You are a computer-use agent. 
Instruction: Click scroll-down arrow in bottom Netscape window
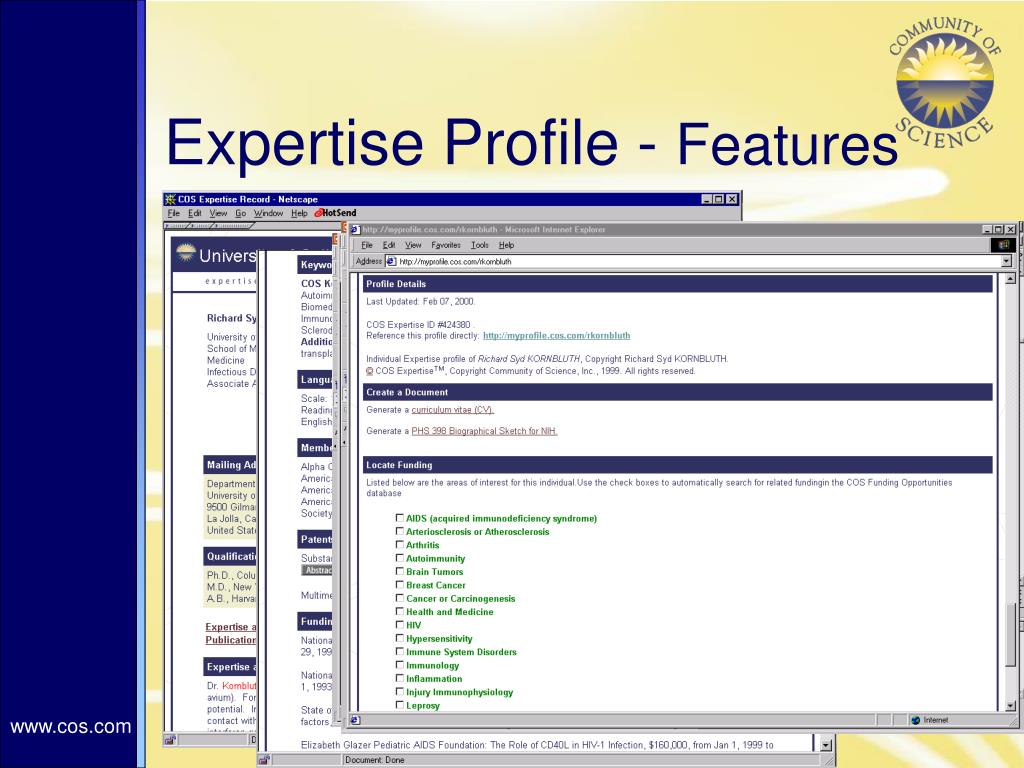825,745
